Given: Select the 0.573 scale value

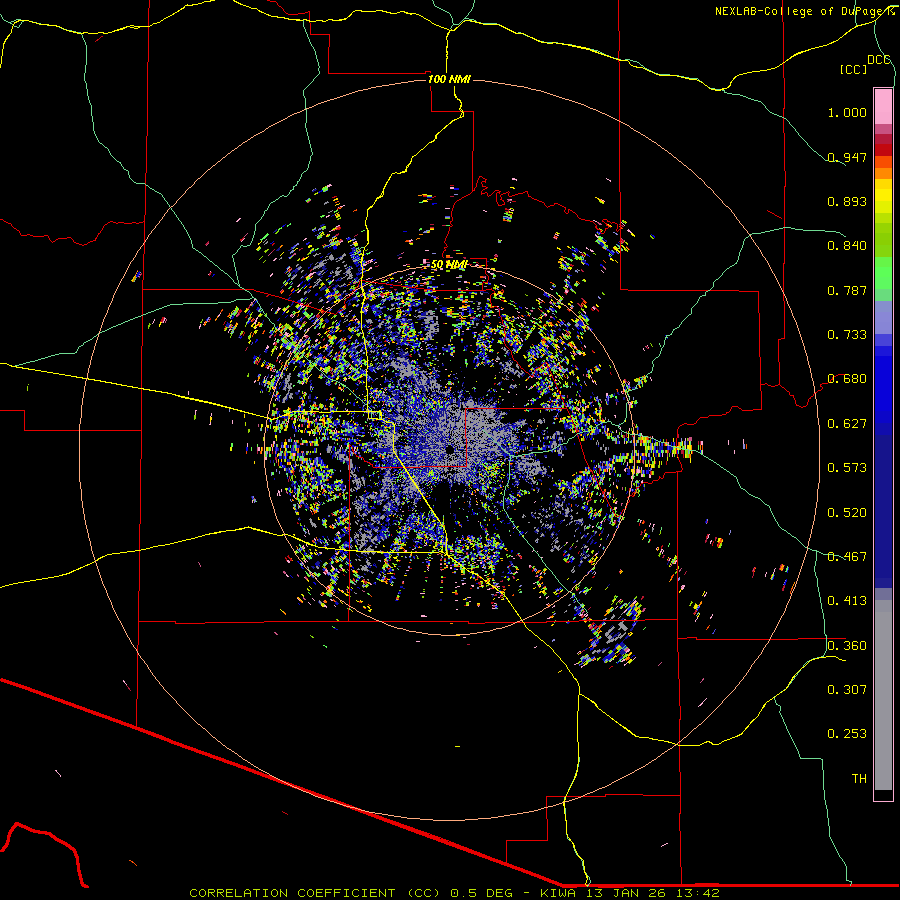Looking at the screenshot, I should (847, 468).
